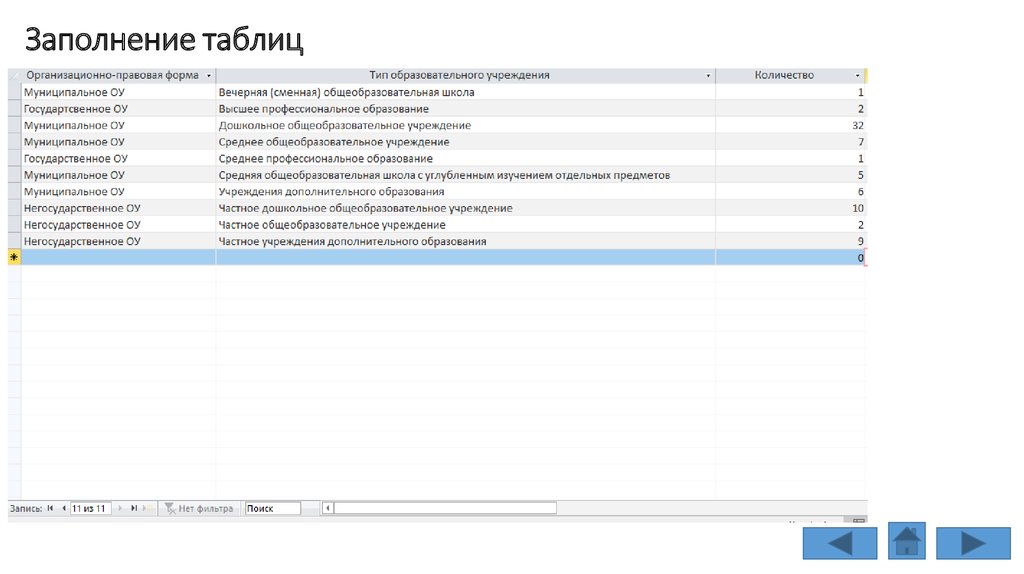Open the Организационно-правовая форма column dropdown
The width and height of the screenshot is (1024, 574).
click(x=208, y=76)
